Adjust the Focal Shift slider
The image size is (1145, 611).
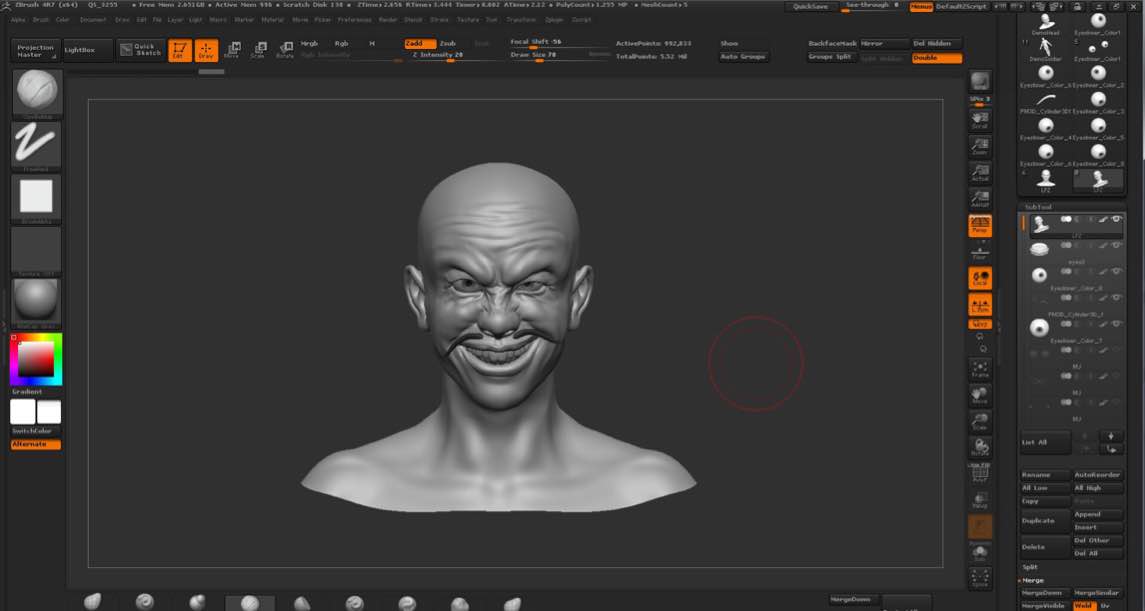click(x=559, y=43)
